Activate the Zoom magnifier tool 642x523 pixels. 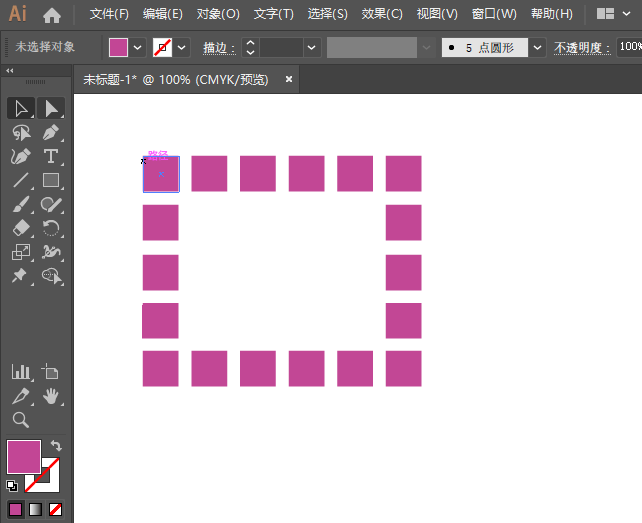20,420
